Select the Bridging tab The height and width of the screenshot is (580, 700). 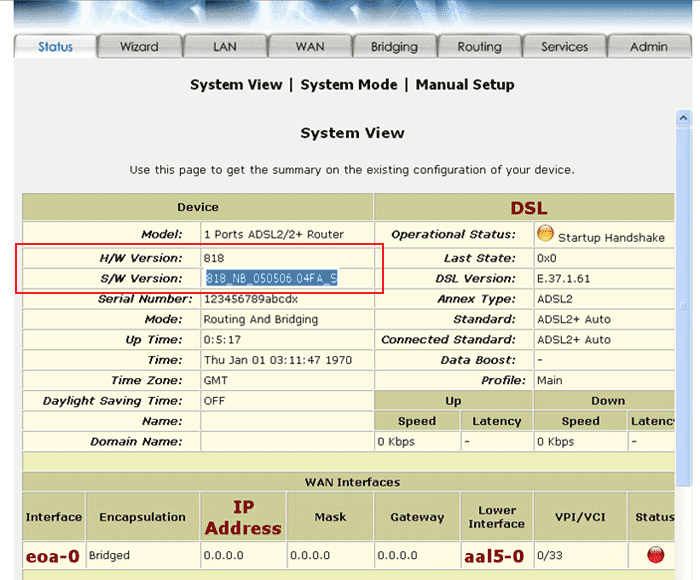point(394,47)
